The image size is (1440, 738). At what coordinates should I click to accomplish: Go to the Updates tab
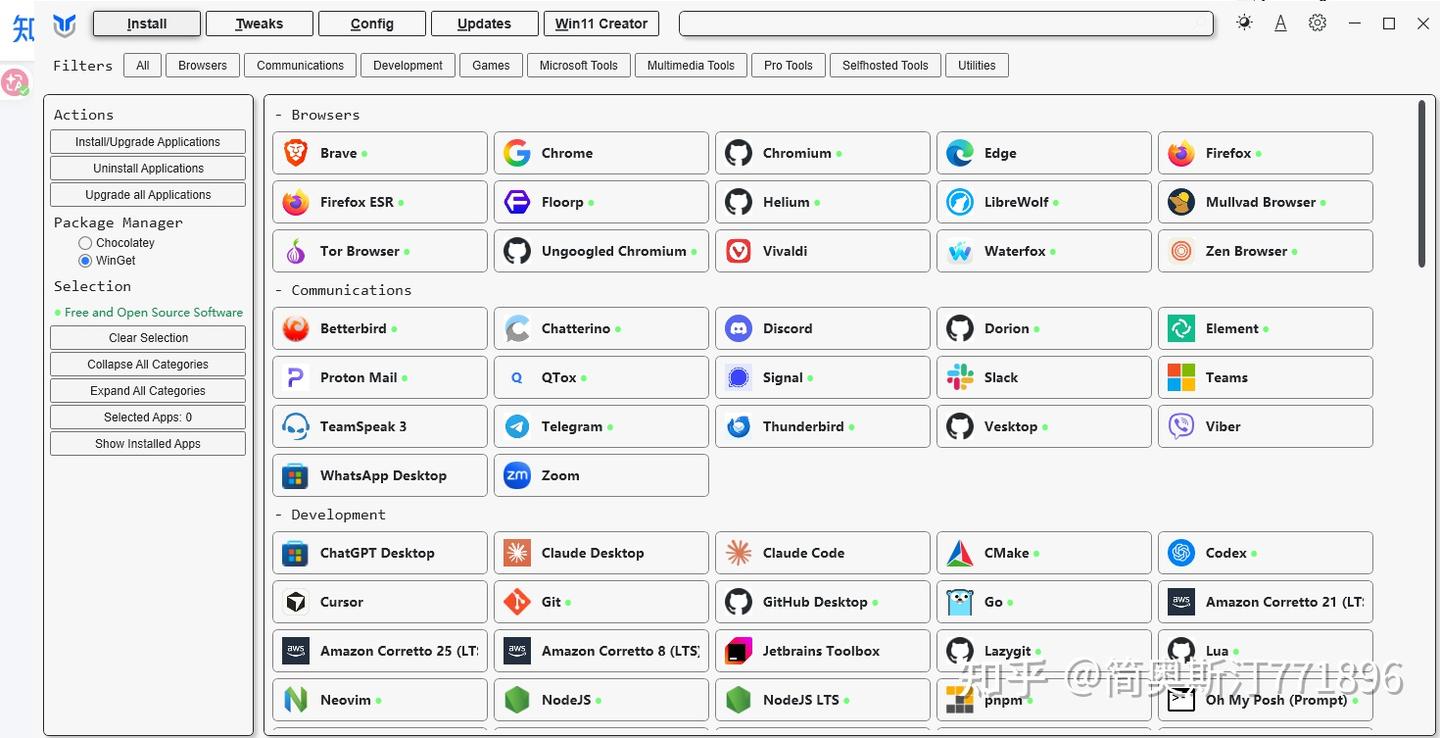(x=484, y=23)
